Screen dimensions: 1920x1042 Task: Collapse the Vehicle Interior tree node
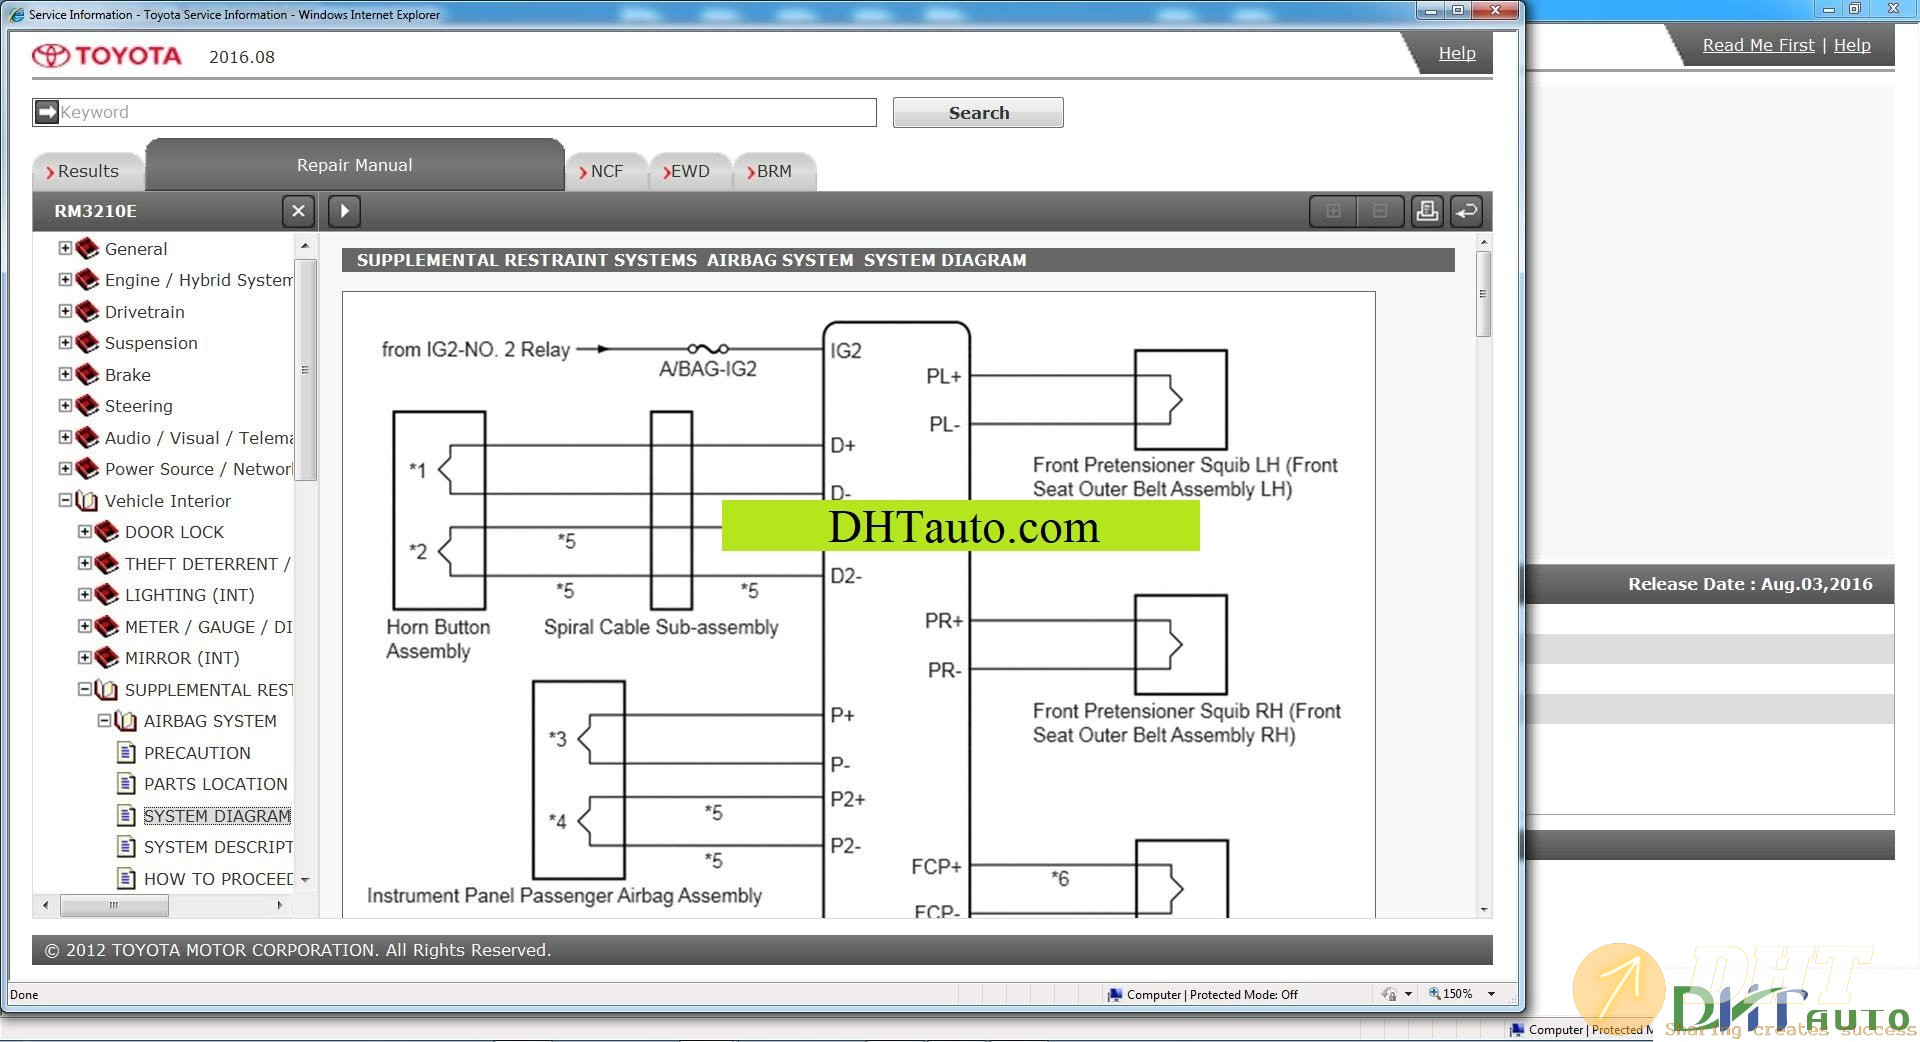(65, 500)
